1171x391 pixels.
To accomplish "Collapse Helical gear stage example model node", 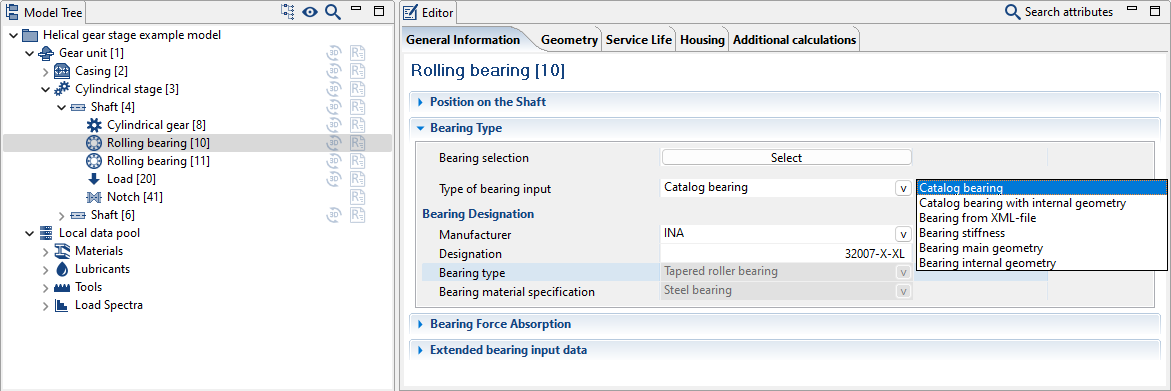I will (13, 35).
